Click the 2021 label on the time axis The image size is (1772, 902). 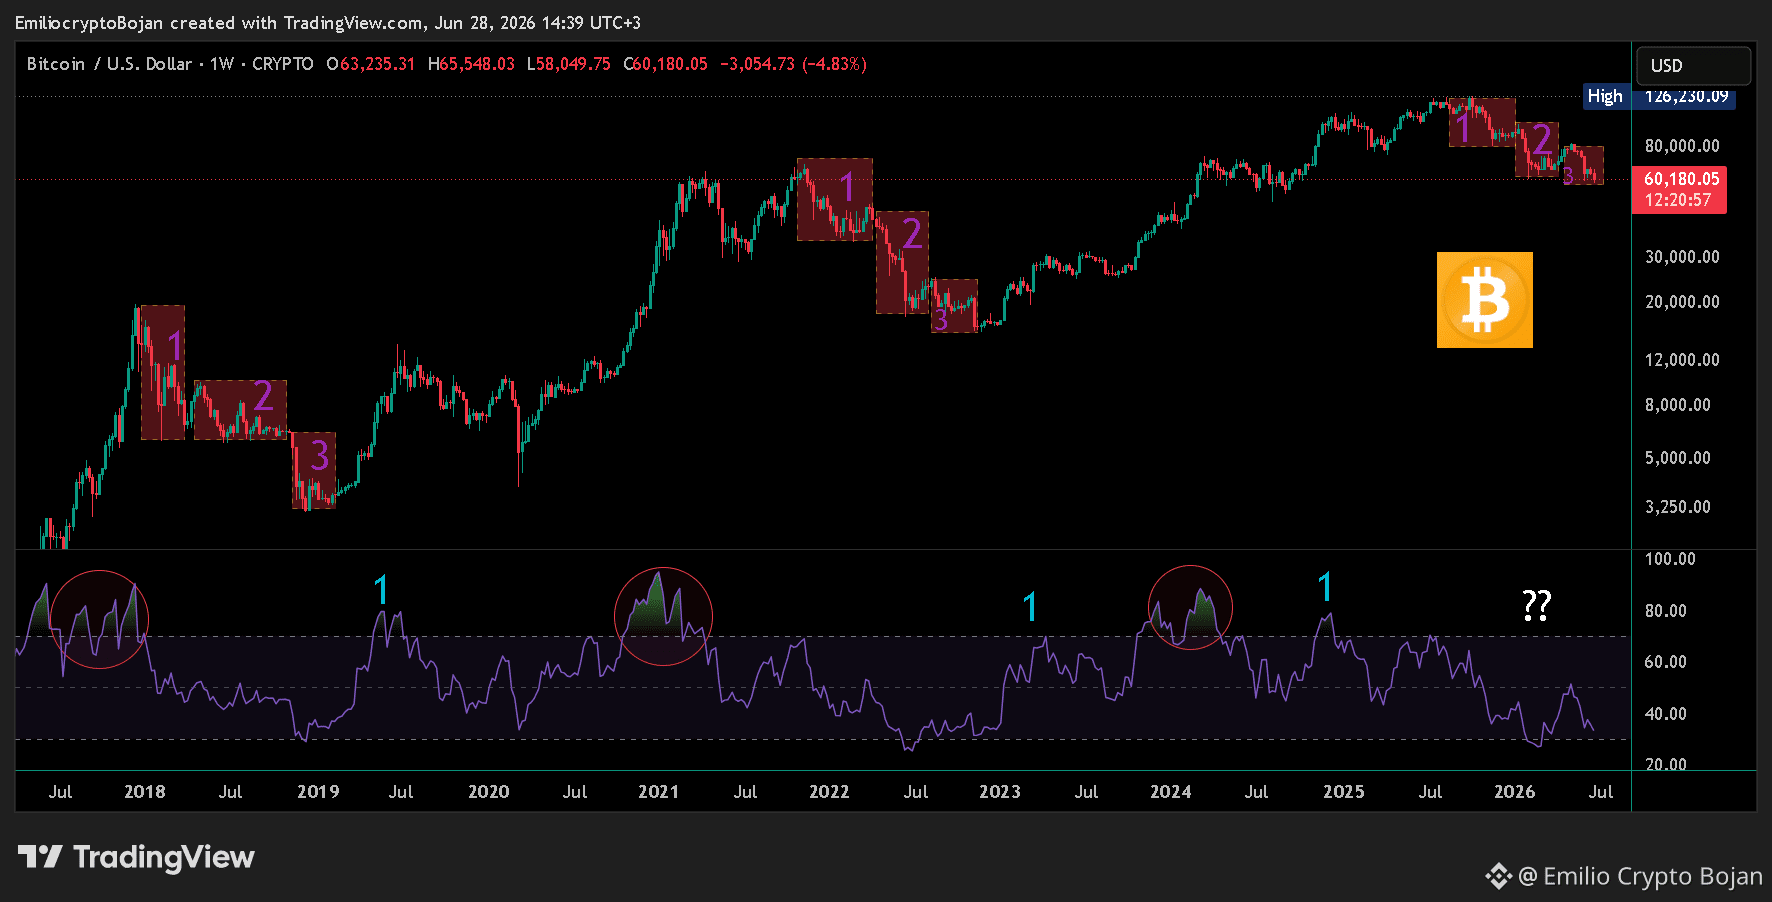658,792
